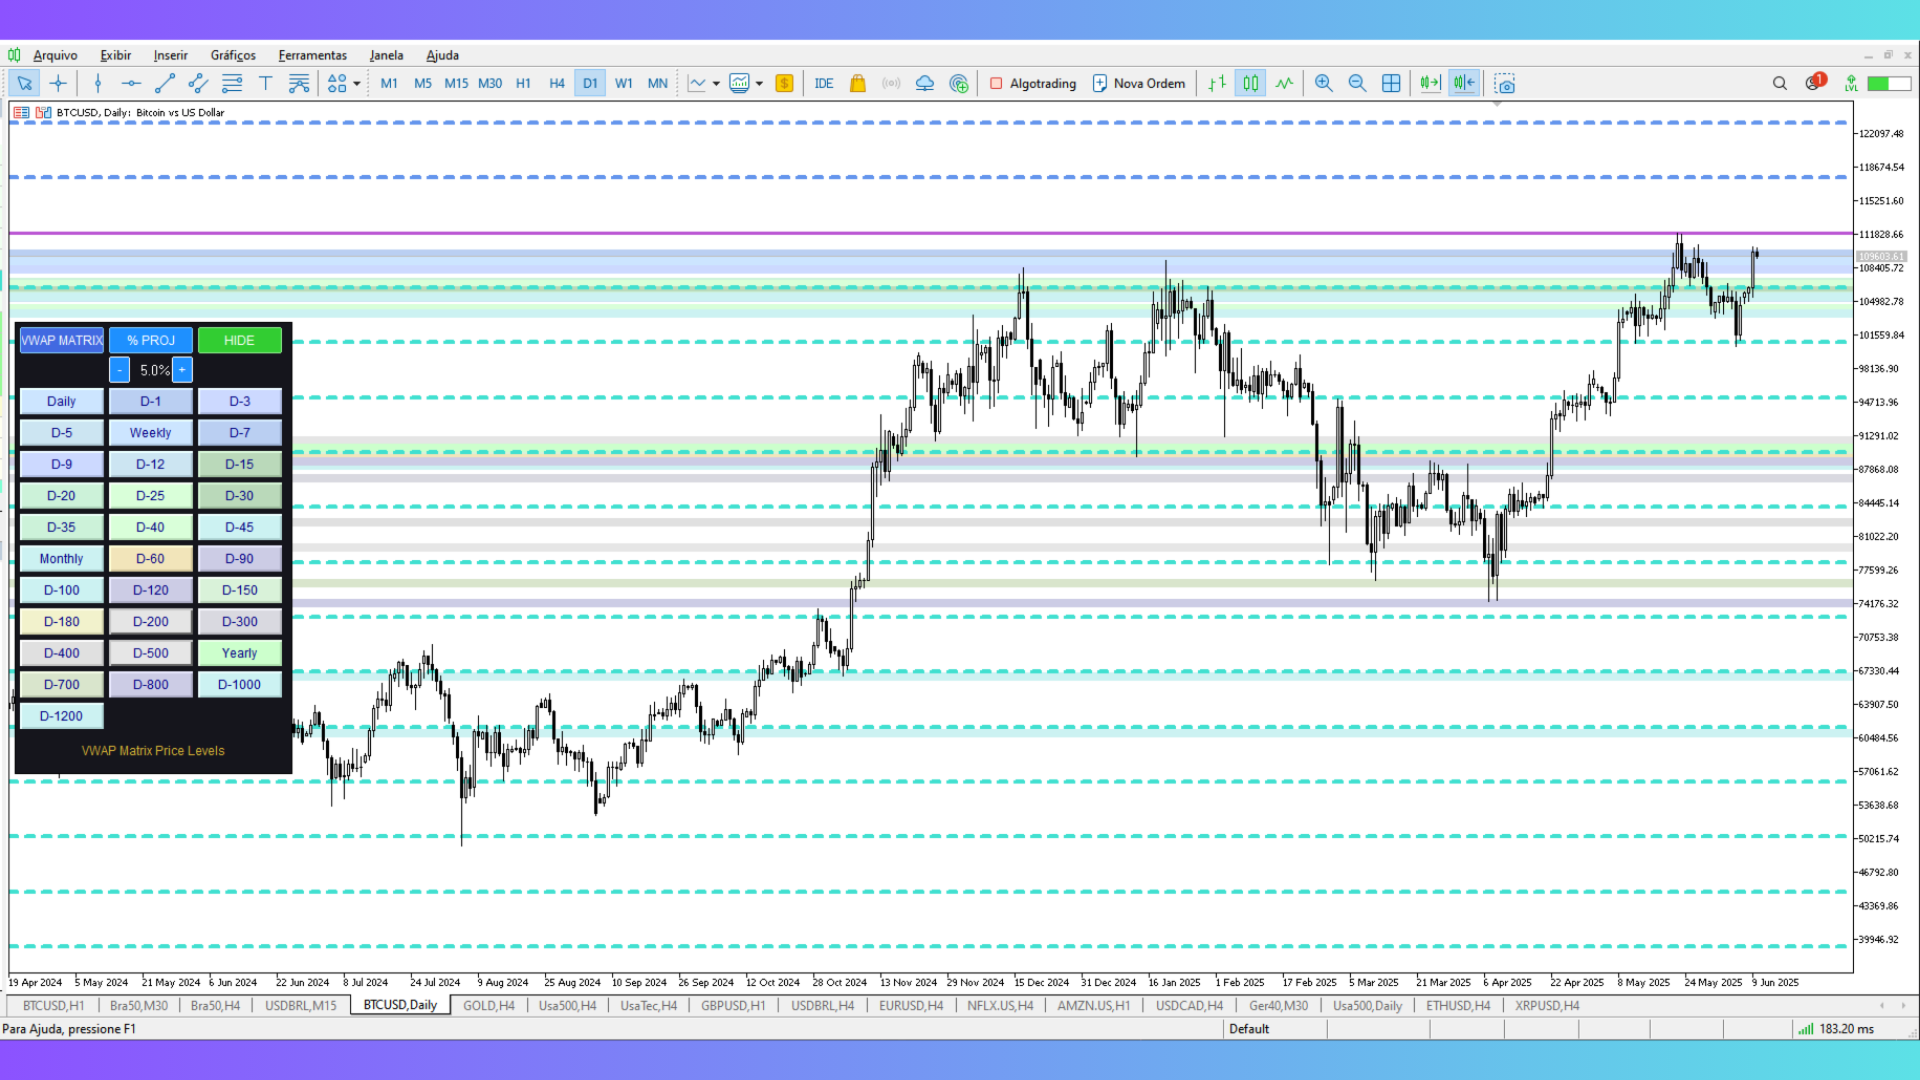Select the Fibonacci retracement tool
This screenshot has width=1920, height=1080.
[232, 84]
